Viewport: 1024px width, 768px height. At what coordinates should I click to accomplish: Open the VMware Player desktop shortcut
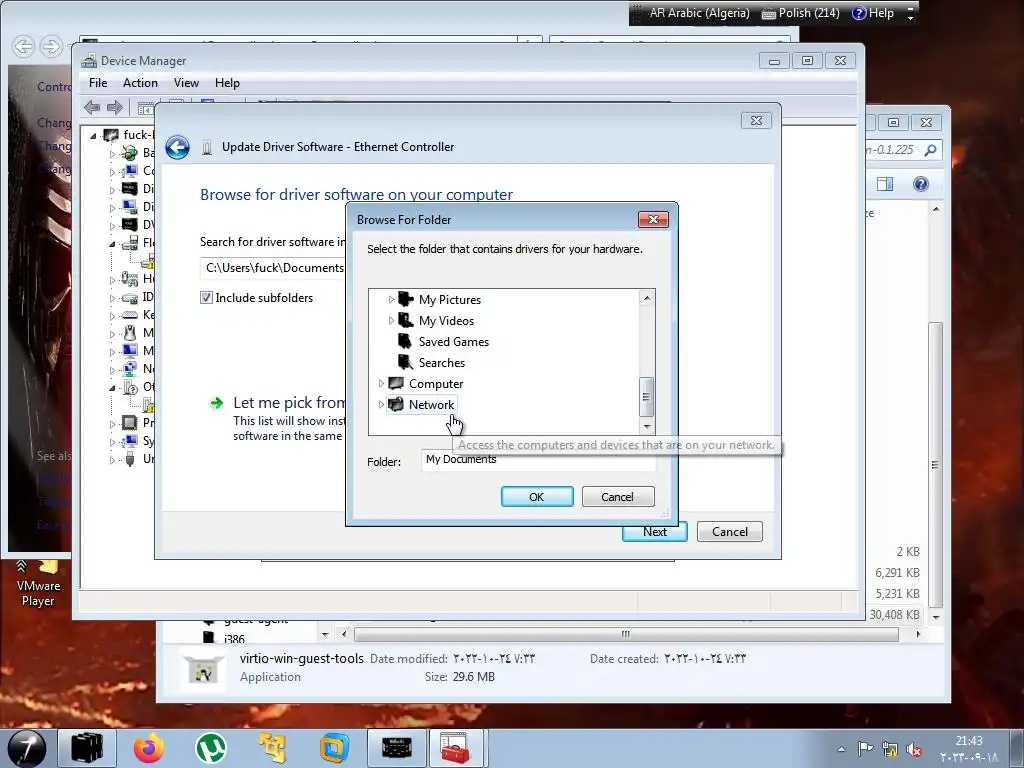click(x=38, y=582)
